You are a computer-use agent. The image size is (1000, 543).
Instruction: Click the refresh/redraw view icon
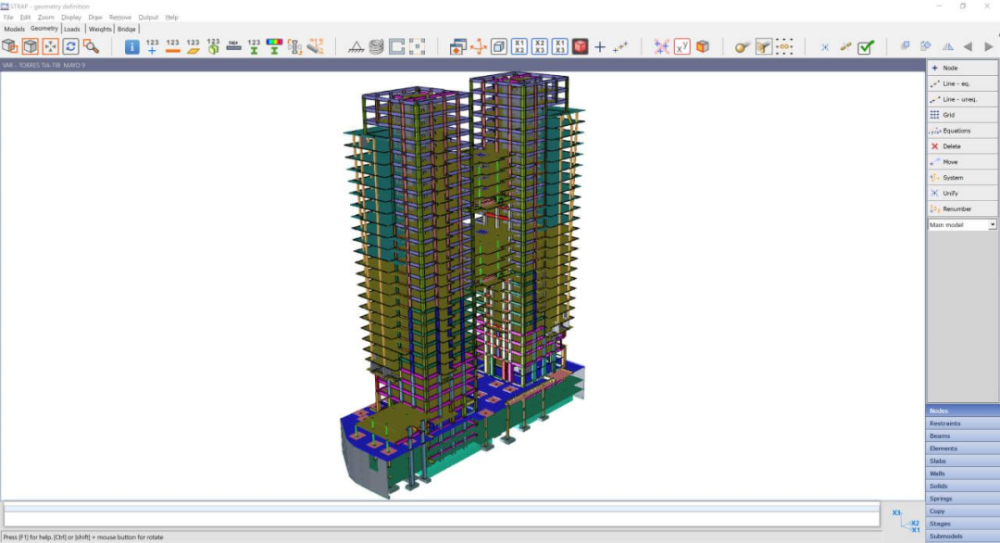pyautogui.click(x=71, y=47)
